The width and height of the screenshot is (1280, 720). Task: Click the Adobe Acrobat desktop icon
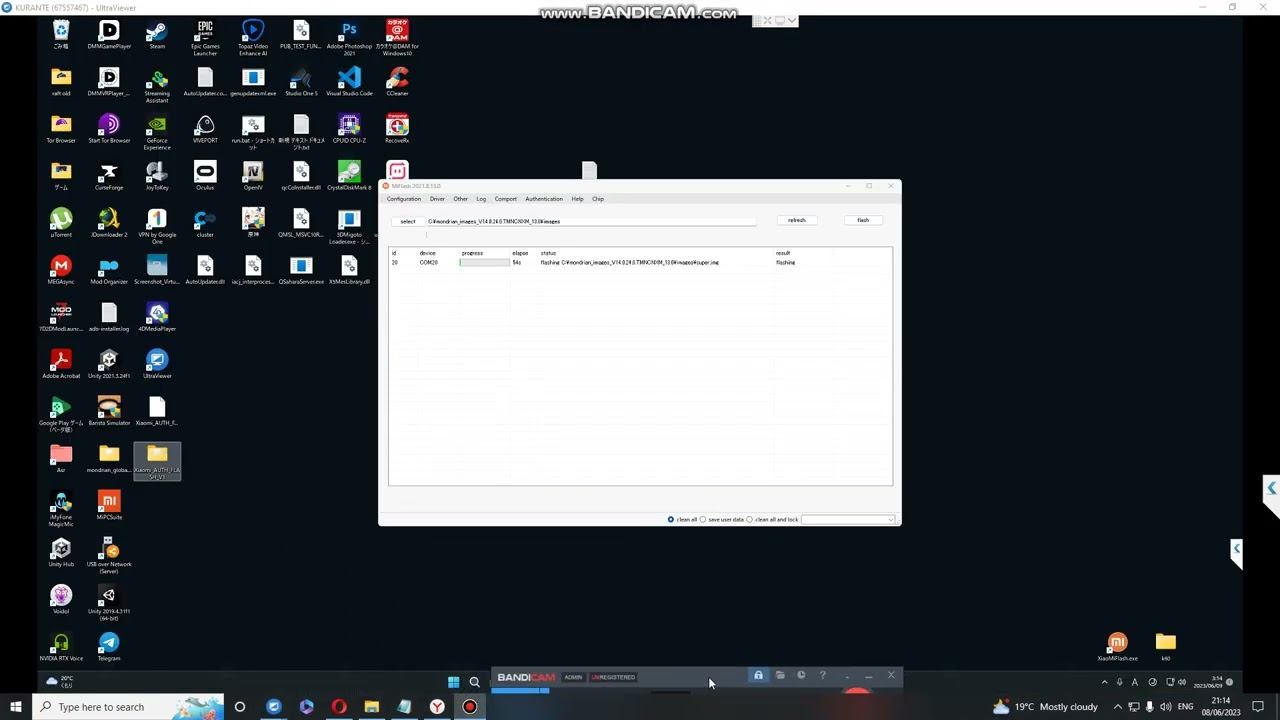click(x=61, y=364)
